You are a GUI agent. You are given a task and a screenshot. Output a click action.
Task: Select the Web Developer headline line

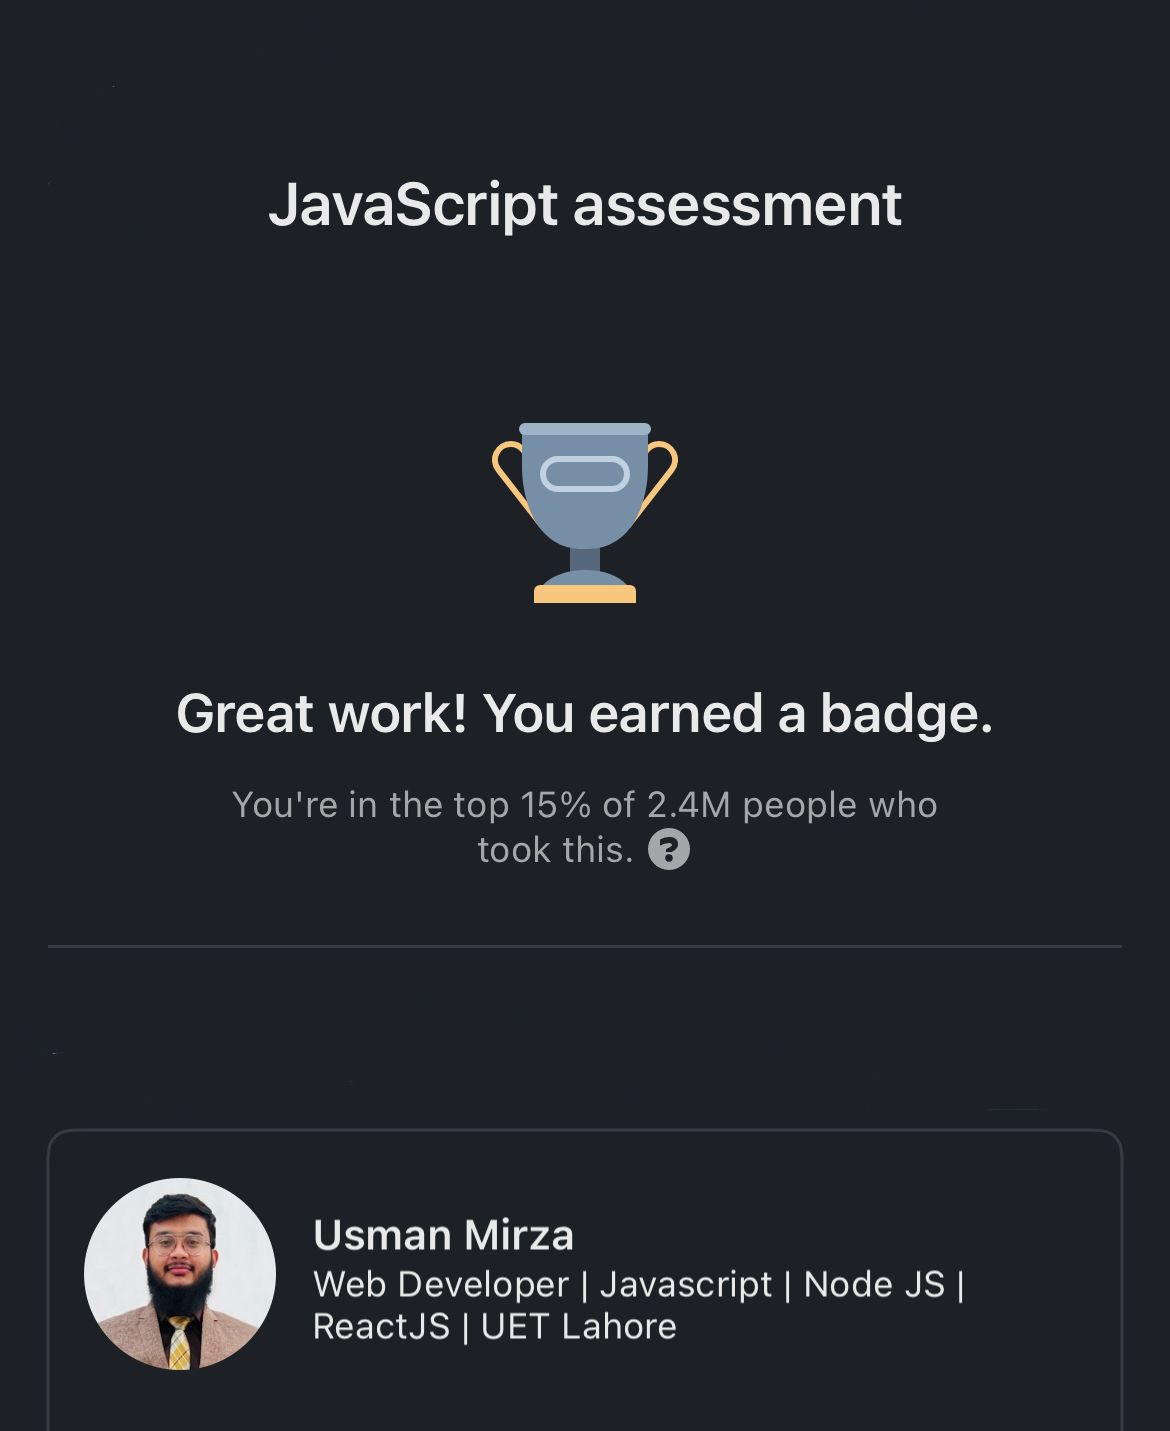click(638, 1284)
